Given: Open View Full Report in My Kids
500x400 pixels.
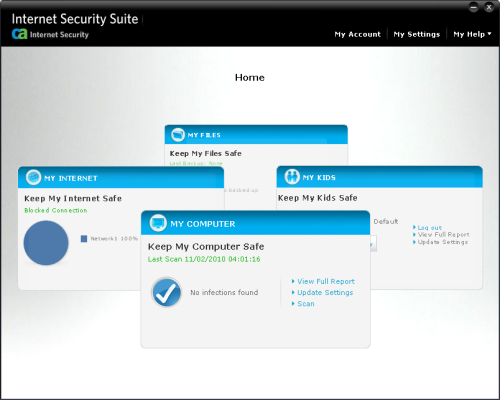Looking at the screenshot, I should [x=443, y=235].
